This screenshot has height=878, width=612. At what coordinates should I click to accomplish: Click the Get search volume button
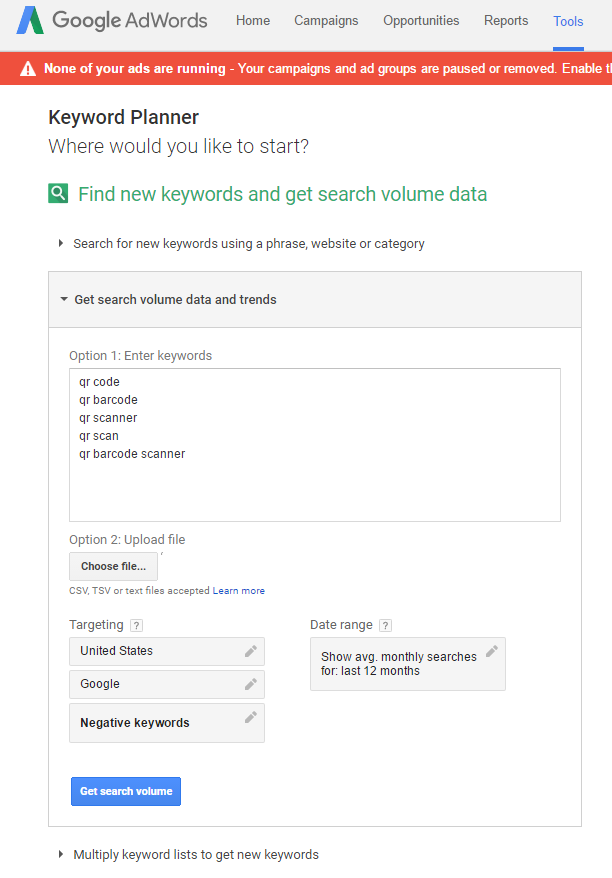(126, 791)
